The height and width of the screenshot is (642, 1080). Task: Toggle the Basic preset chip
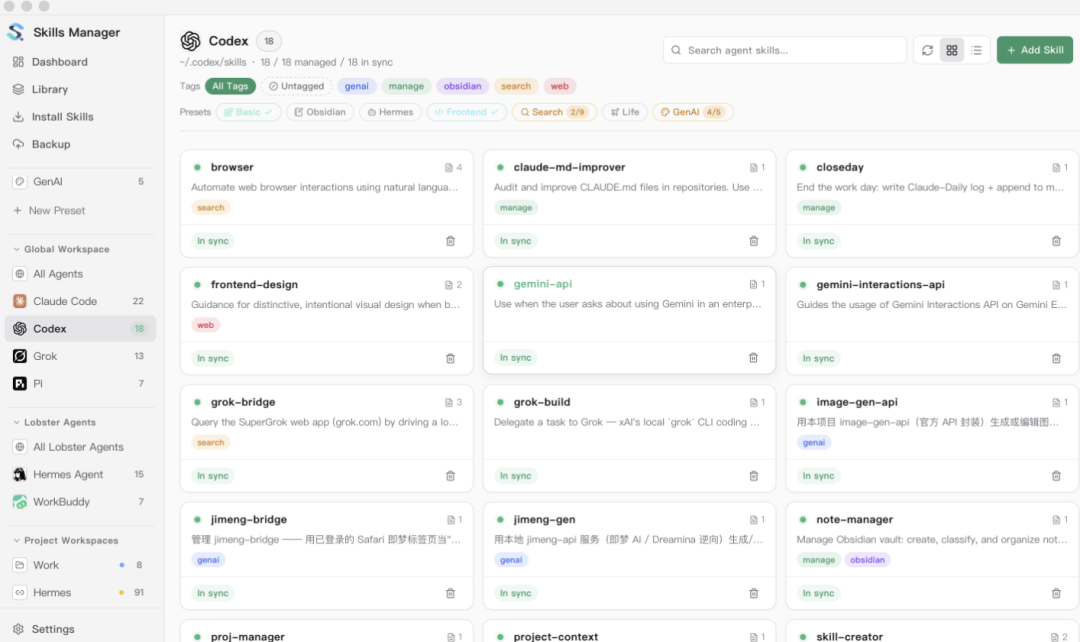coord(248,112)
